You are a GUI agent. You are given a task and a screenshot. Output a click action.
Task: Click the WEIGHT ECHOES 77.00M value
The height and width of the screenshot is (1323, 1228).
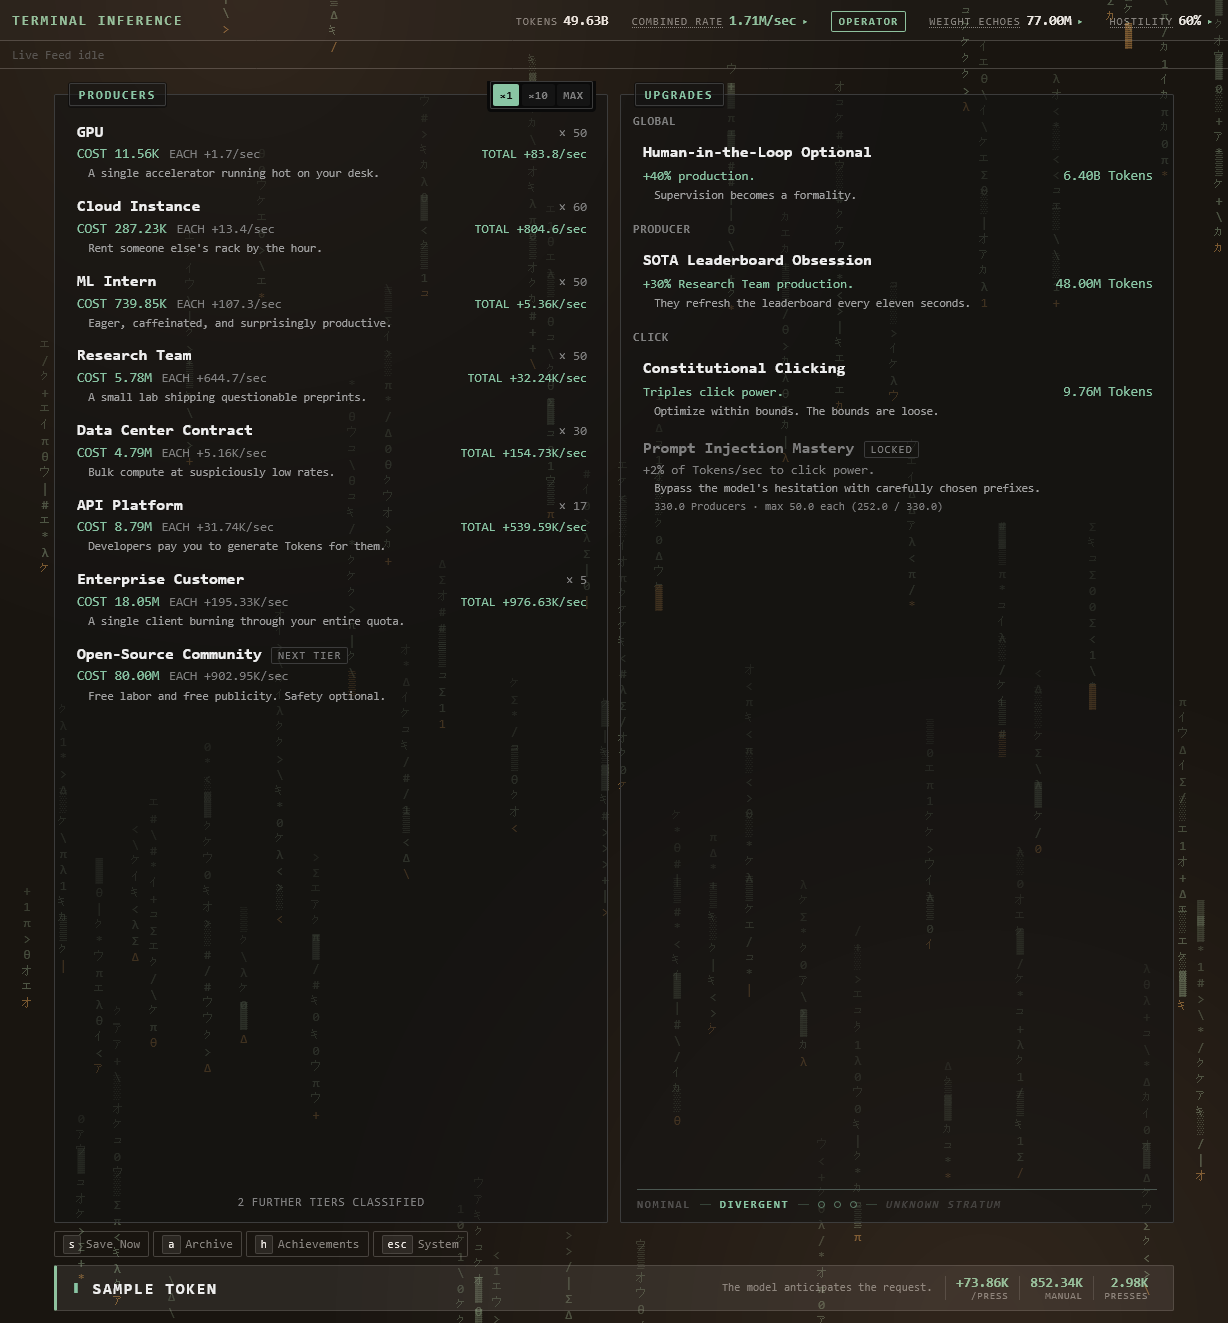pyautogui.click(x=1049, y=21)
